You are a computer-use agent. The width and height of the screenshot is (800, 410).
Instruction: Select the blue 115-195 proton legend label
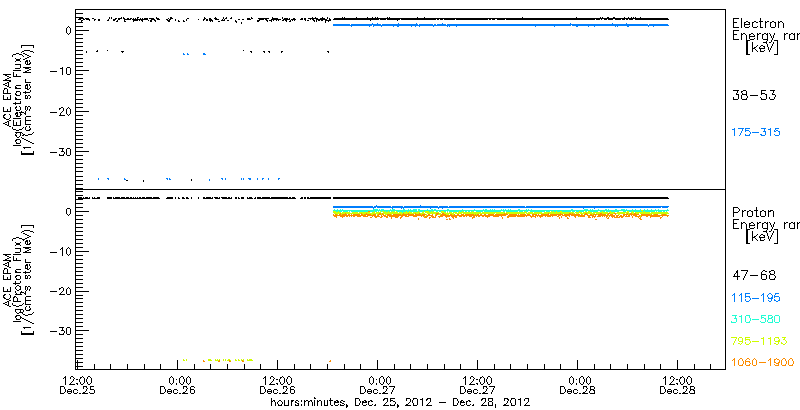click(x=756, y=298)
